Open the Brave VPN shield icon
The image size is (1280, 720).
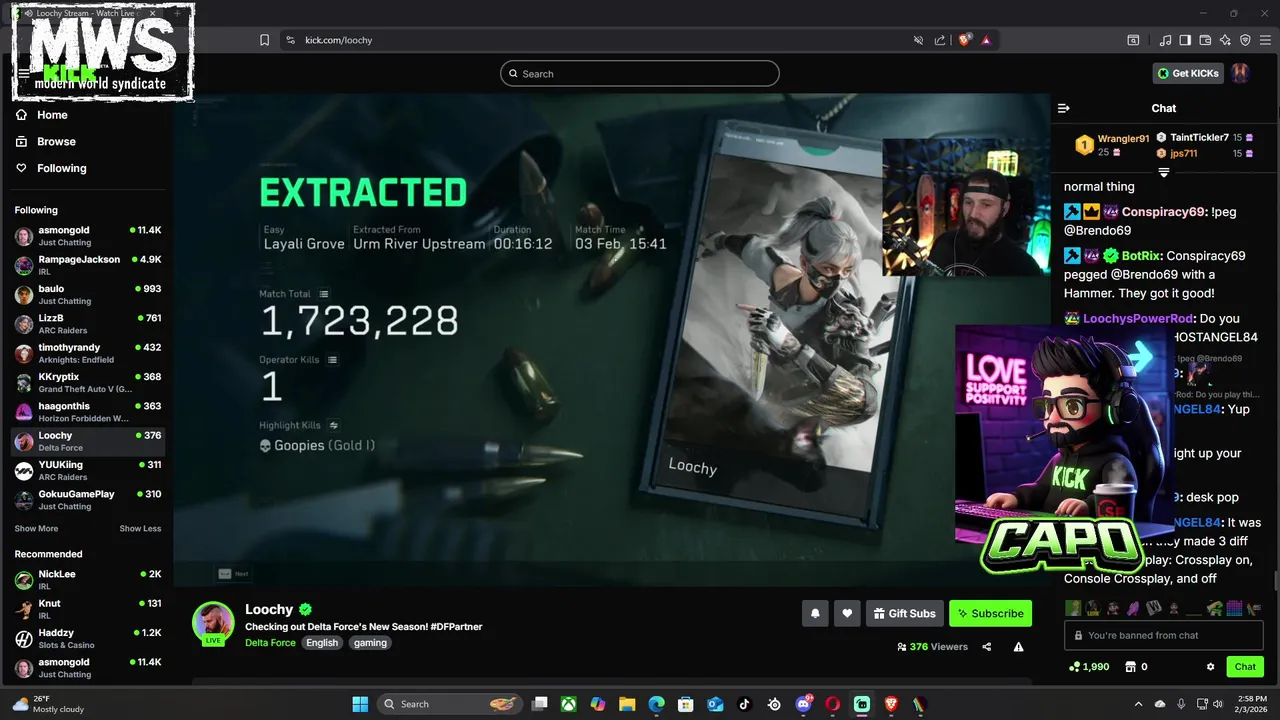1245,40
